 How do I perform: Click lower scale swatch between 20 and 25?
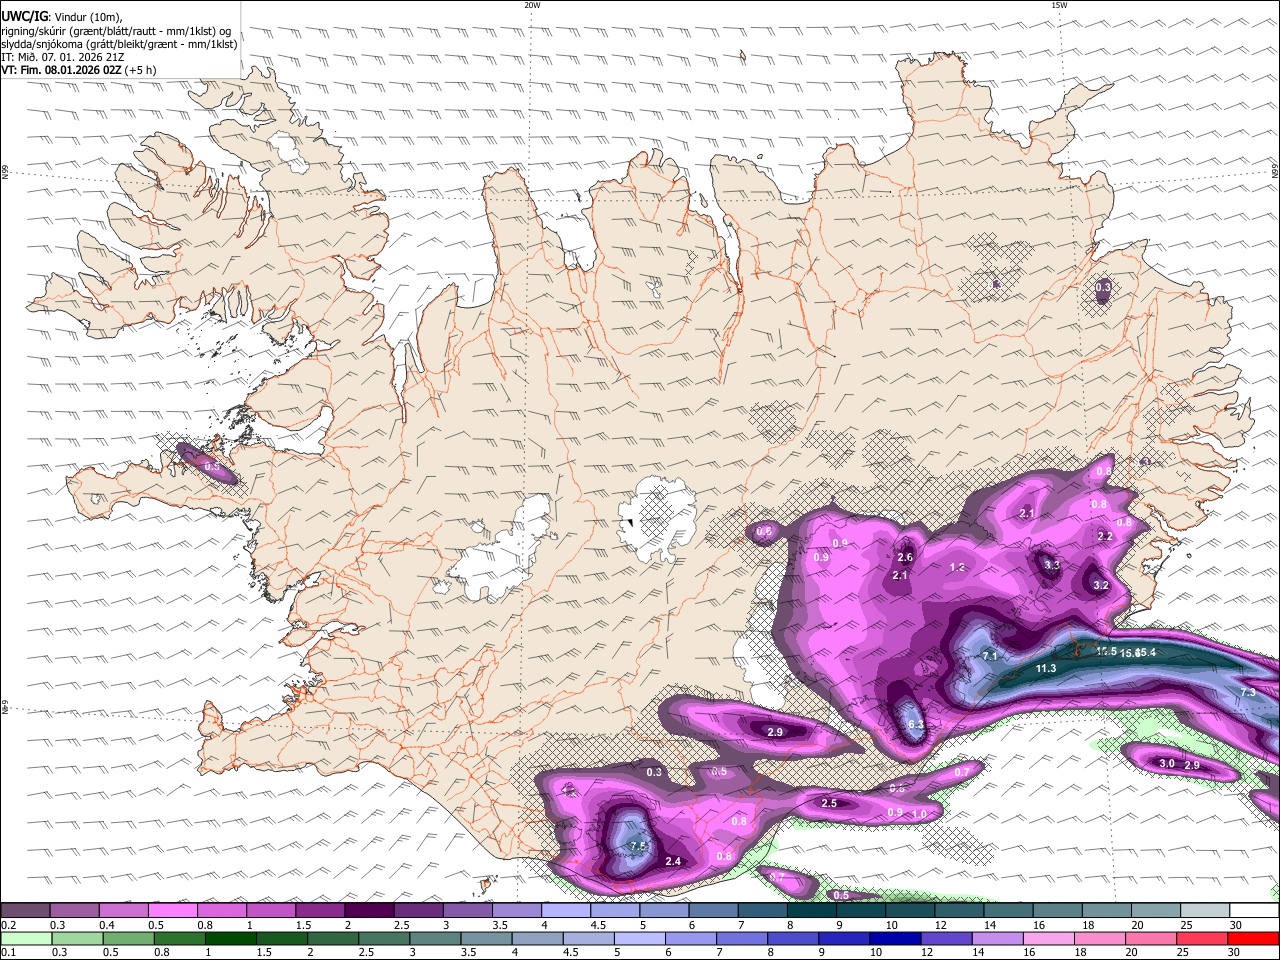click(1151, 938)
